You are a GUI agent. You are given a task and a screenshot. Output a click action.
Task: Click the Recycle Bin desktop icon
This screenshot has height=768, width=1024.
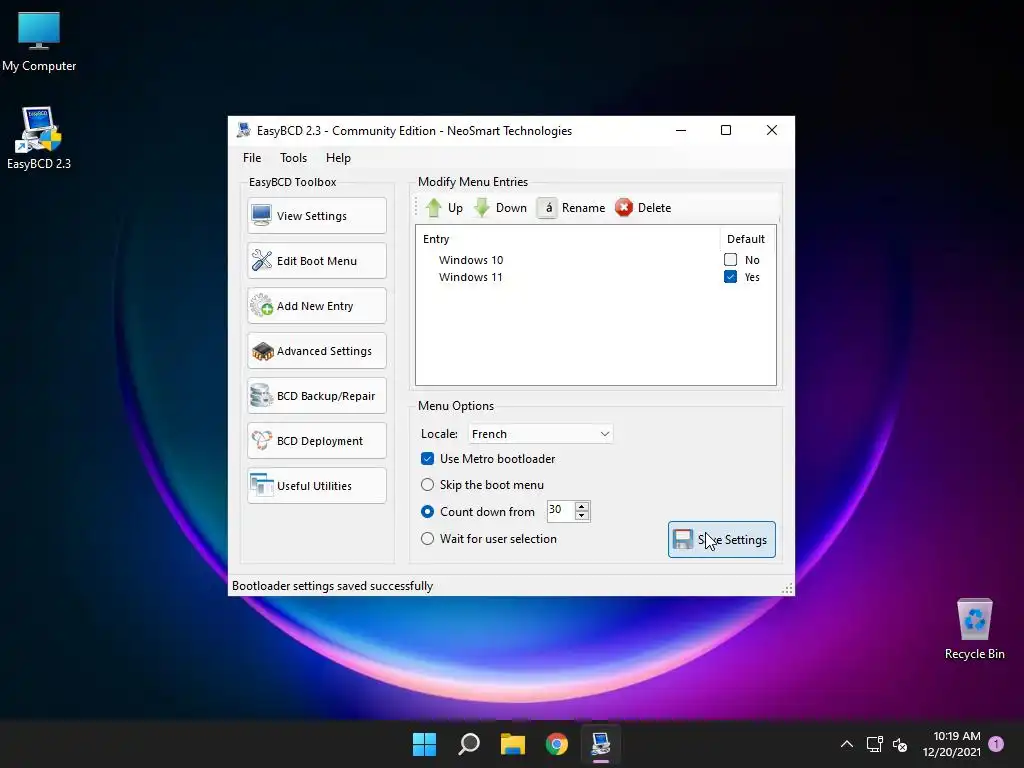974,630
